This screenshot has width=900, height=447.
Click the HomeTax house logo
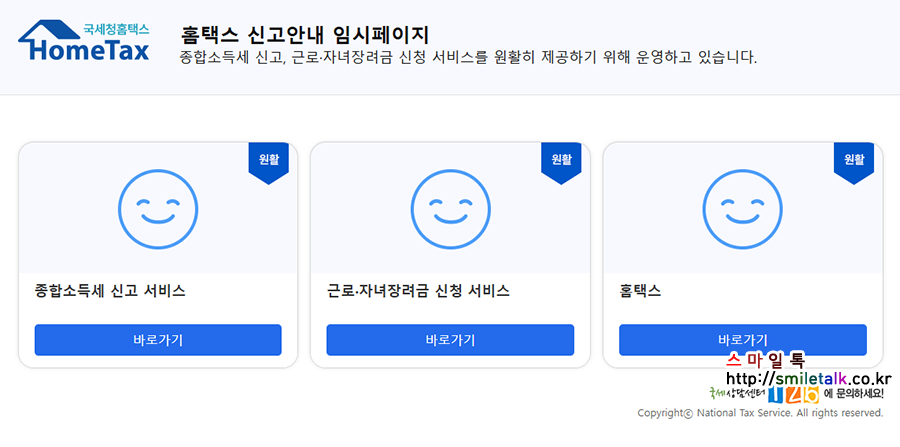click(x=84, y=41)
